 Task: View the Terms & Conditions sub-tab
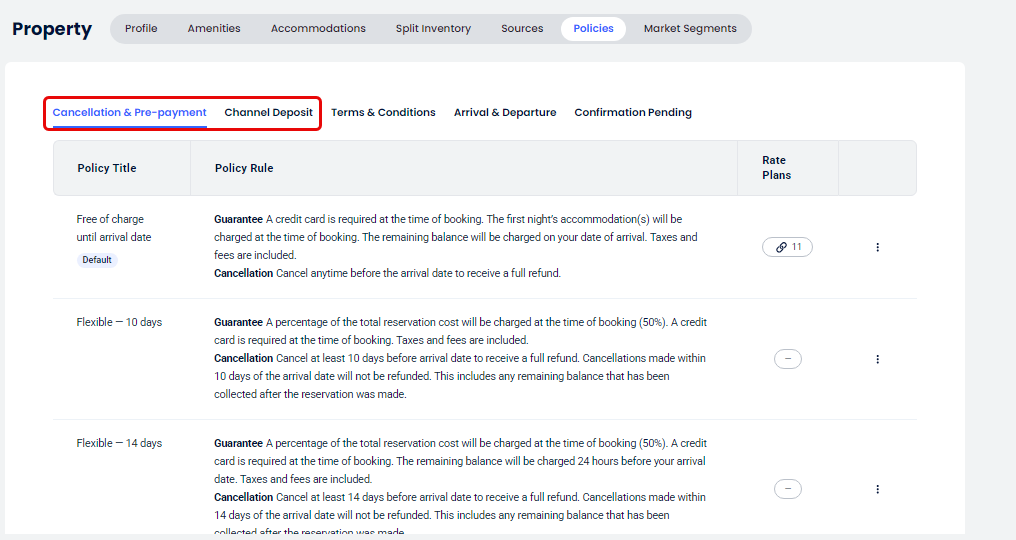383,113
